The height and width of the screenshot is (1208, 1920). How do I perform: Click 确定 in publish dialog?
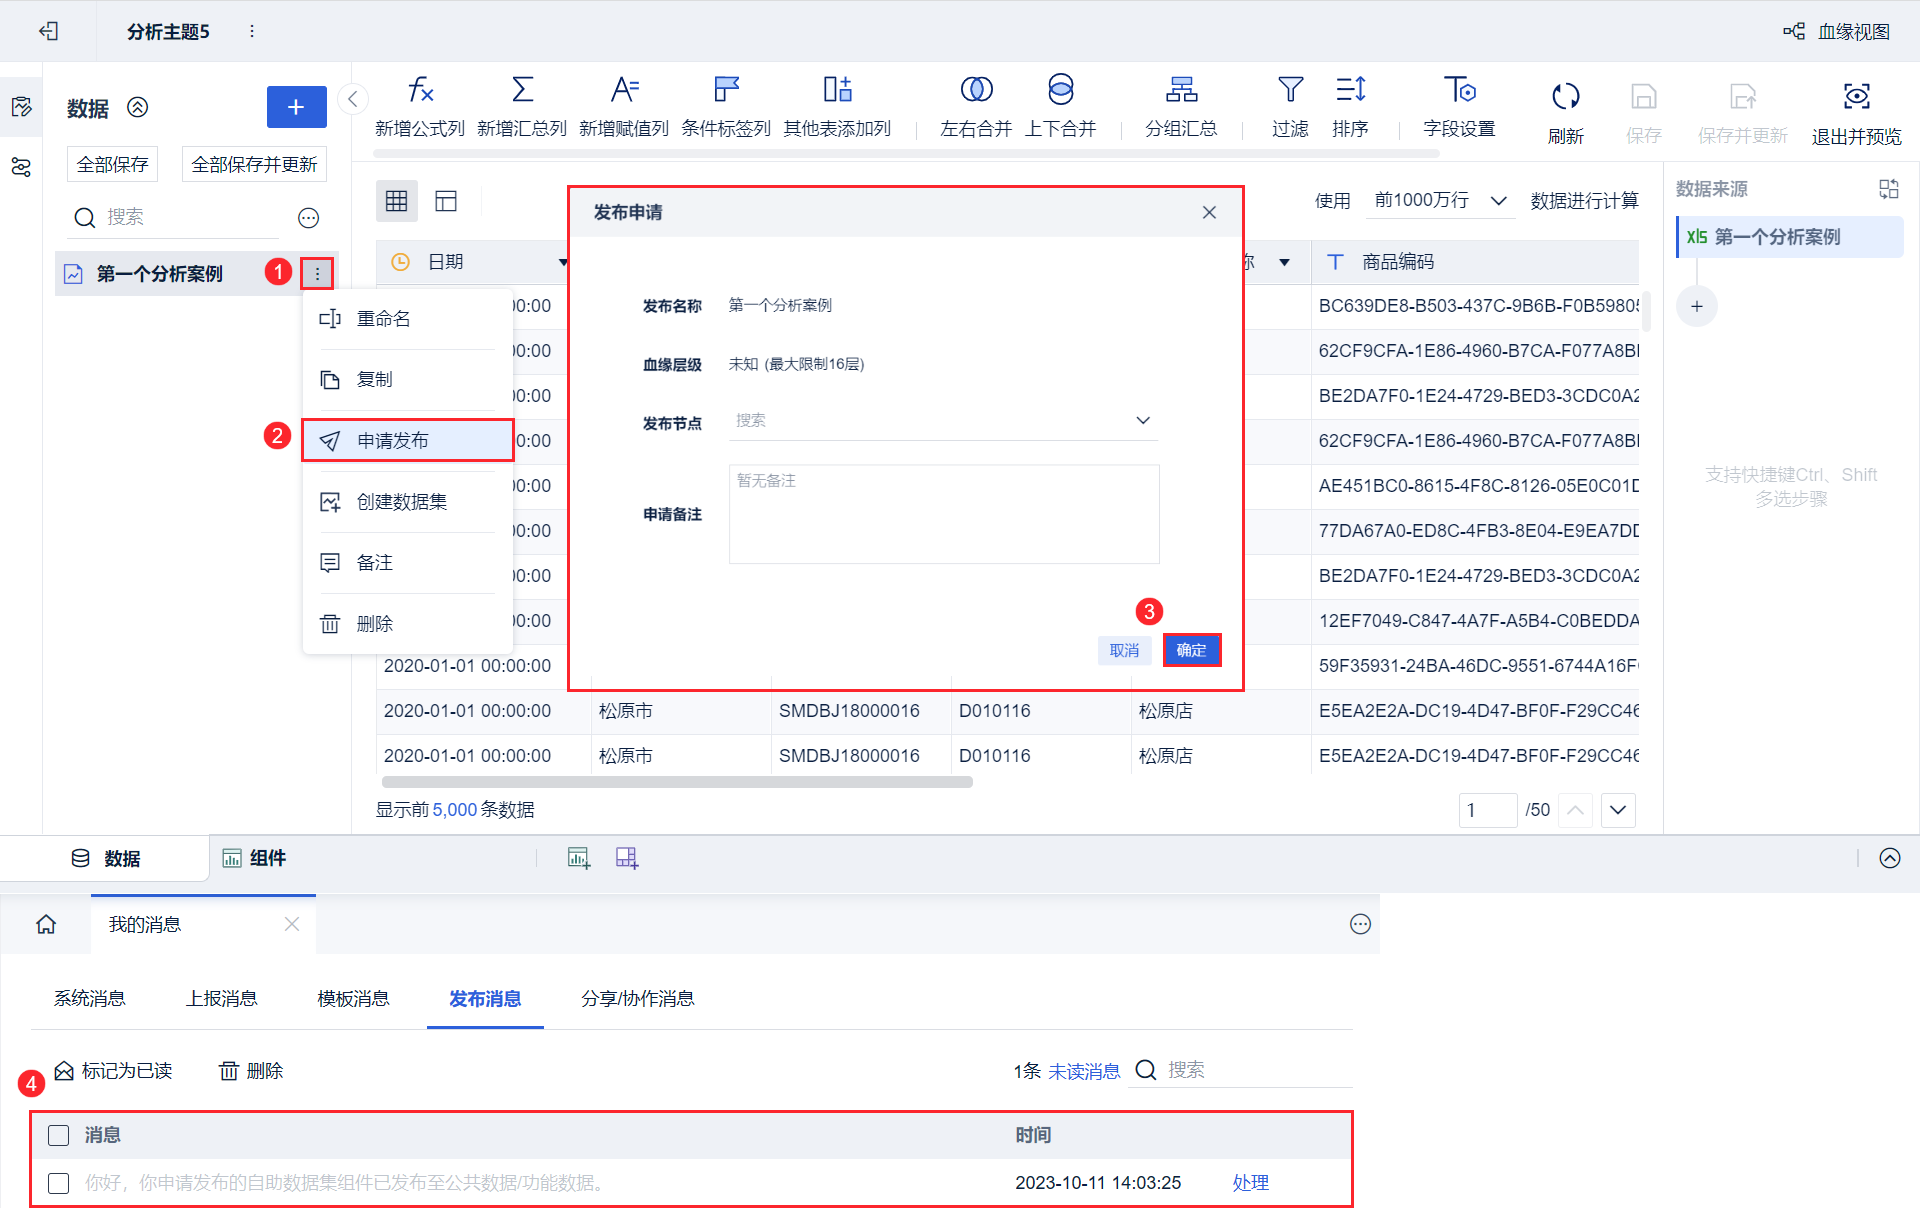(1191, 650)
